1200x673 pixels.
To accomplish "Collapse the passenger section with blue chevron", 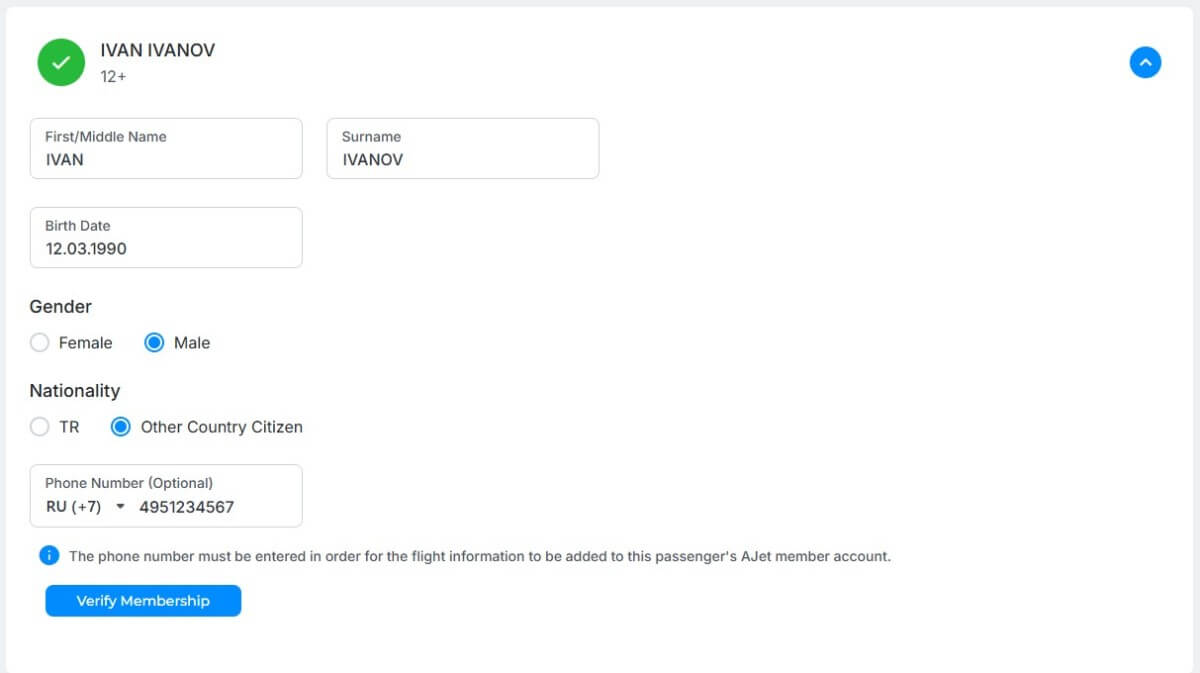I will pos(1145,62).
